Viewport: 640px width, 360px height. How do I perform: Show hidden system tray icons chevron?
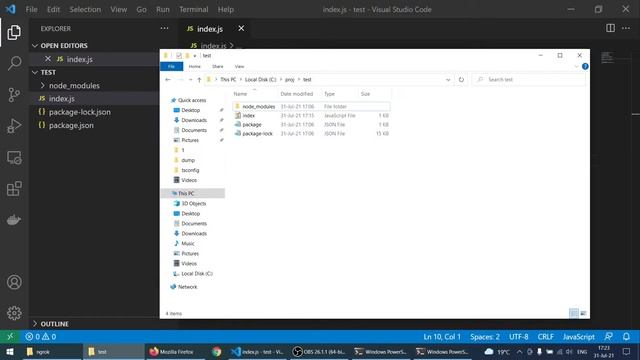pyautogui.click(x=519, y=352)
